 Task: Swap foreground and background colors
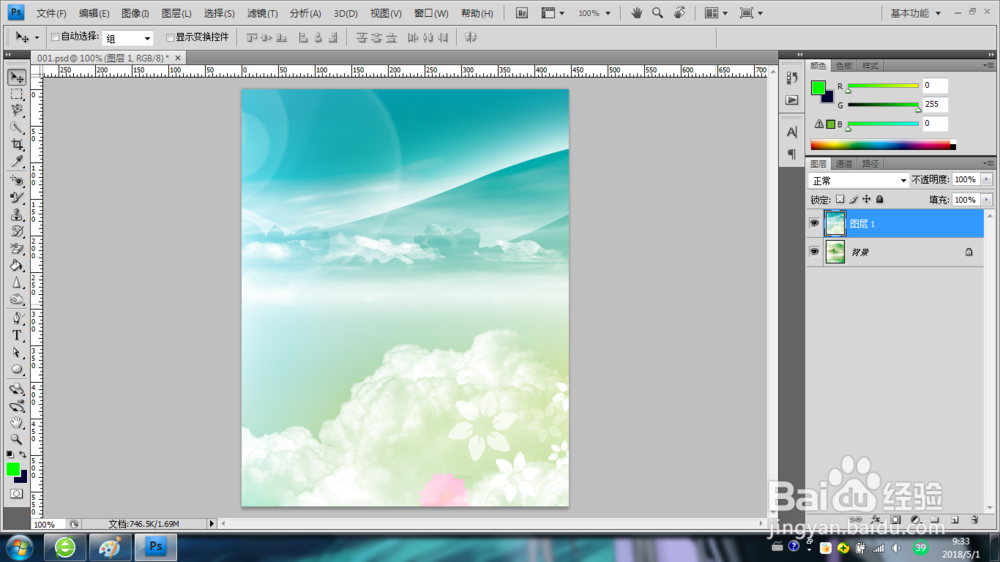point(23,454)
